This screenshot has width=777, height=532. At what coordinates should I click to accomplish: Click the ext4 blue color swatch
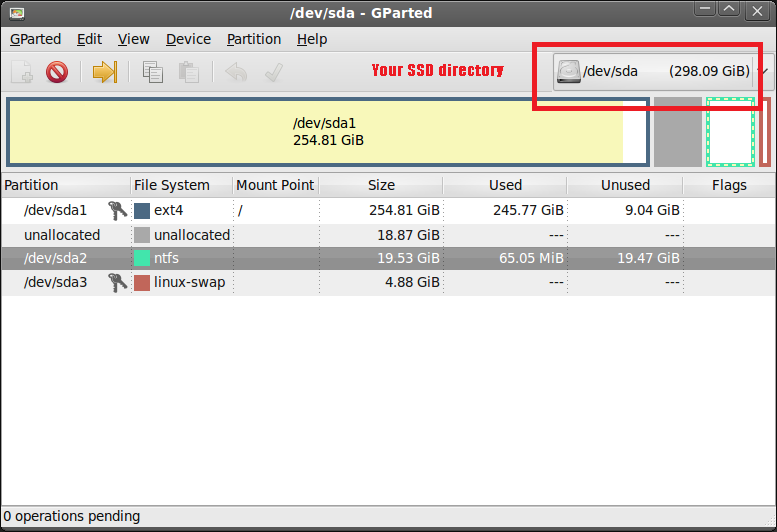point(142,211)
